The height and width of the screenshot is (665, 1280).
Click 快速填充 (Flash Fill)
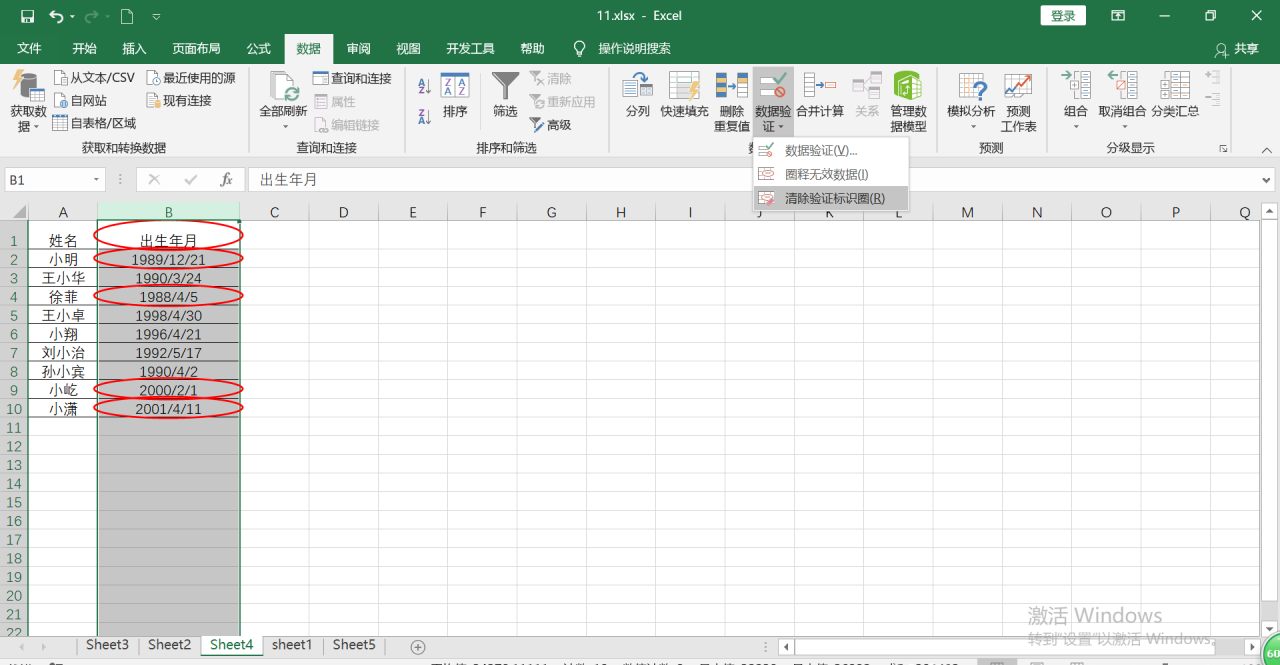point(684,96)
